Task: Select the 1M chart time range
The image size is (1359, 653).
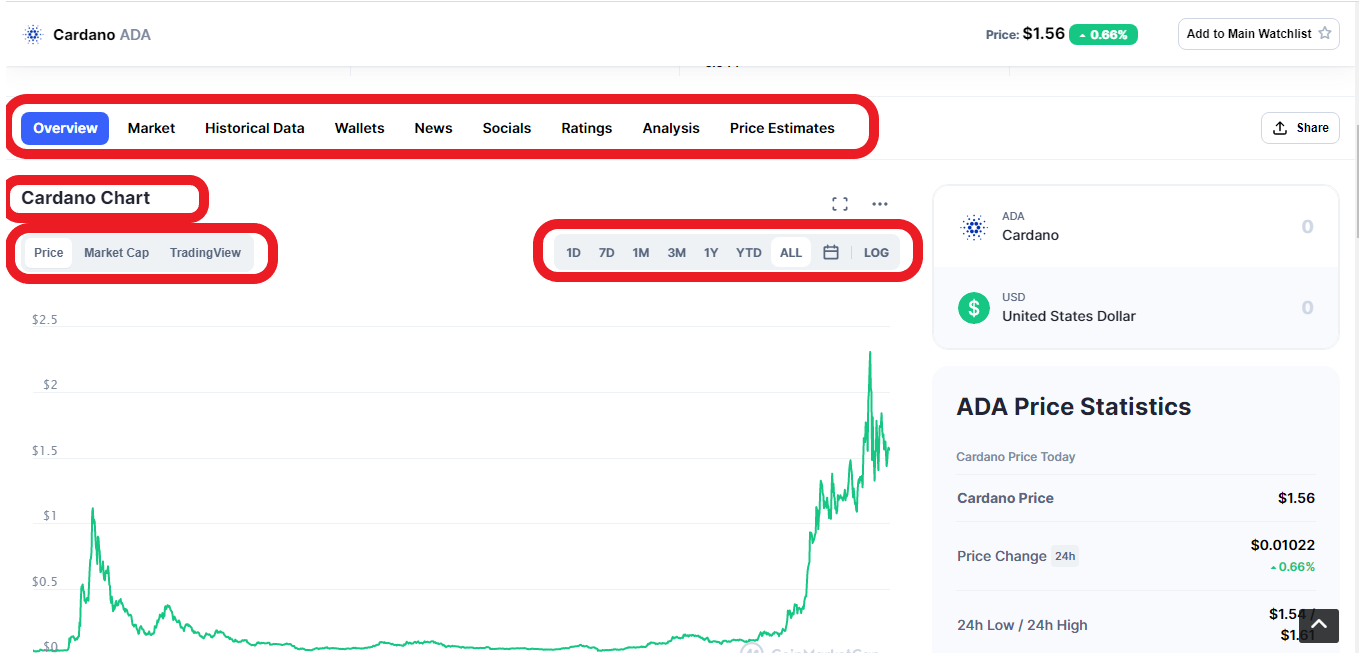Action: [x=641, y=253]
